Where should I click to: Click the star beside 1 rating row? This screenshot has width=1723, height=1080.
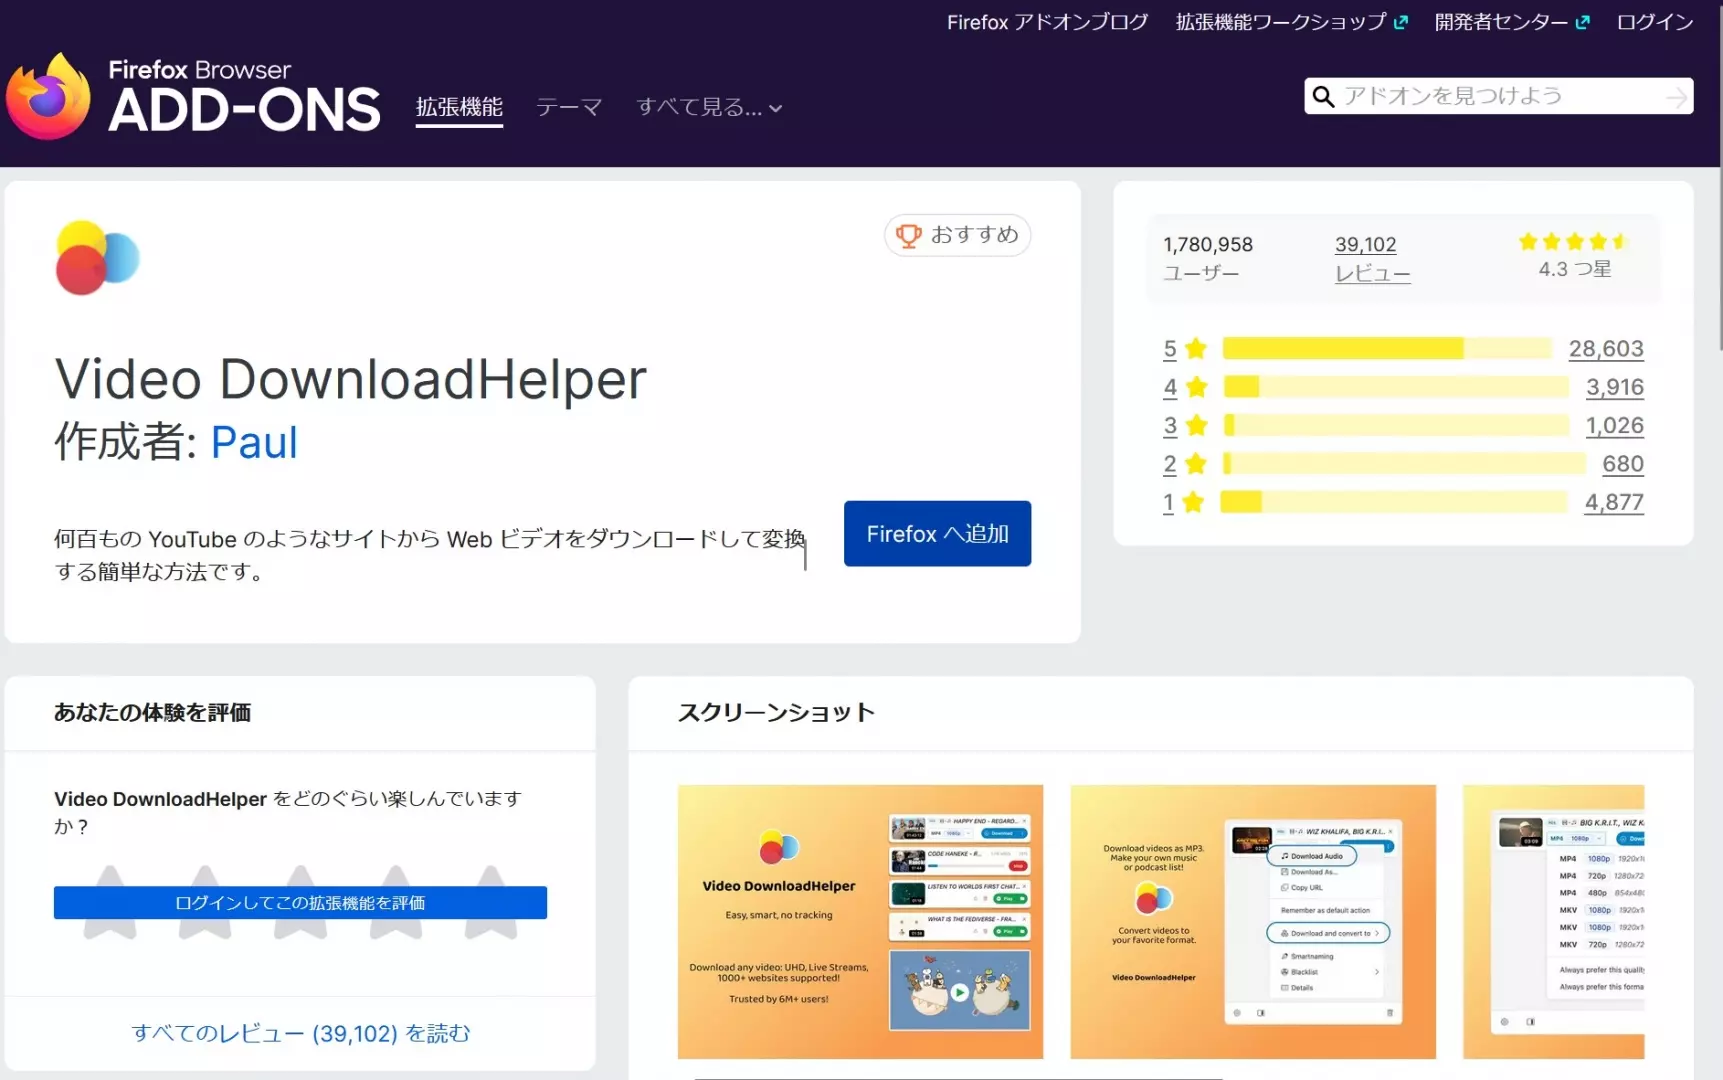1193,502
